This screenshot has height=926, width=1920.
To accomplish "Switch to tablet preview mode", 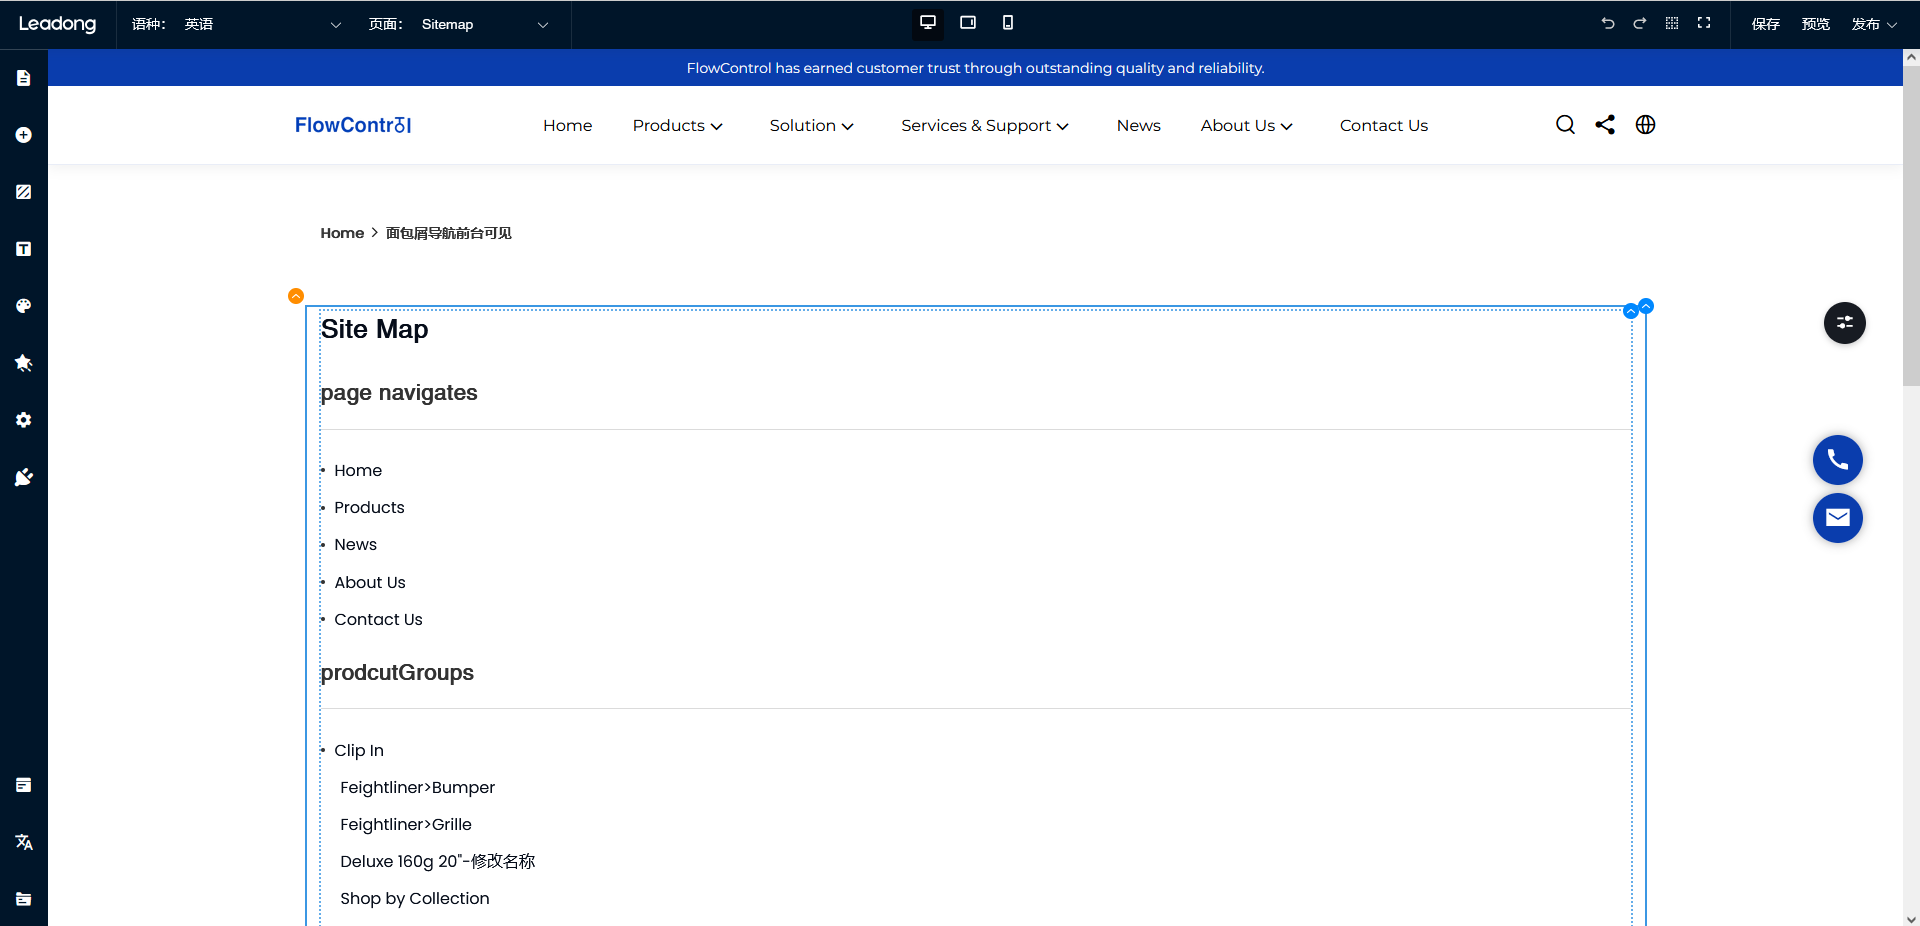I will (x=967, y=23).
